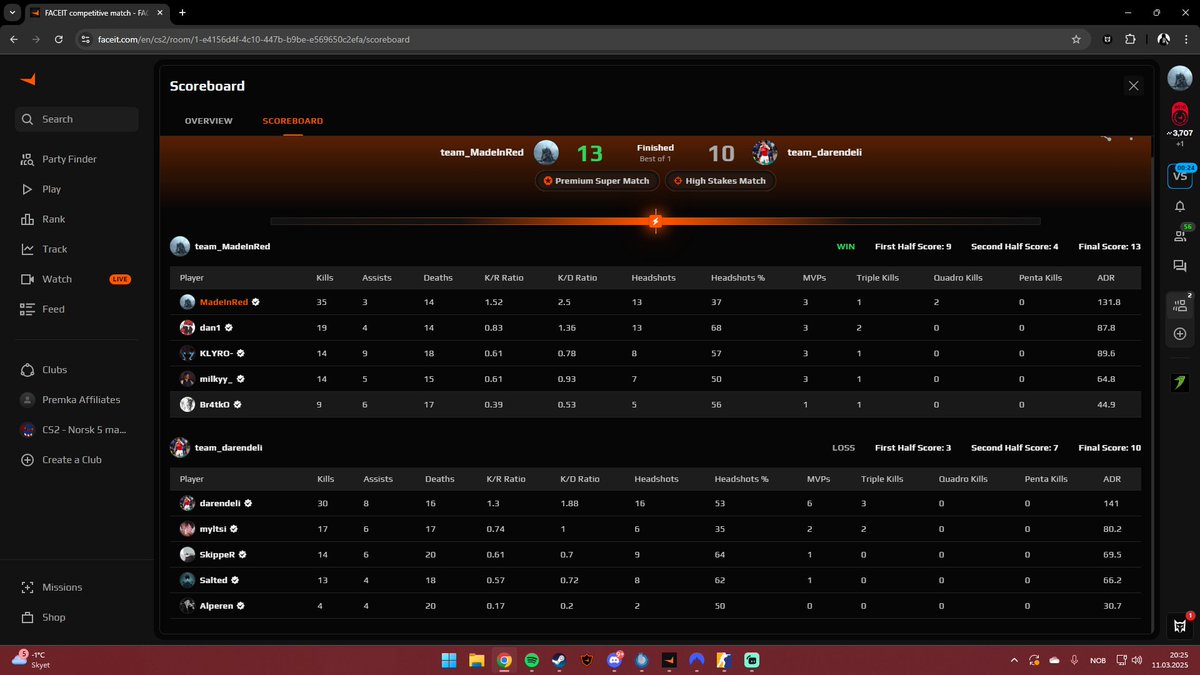Click the browser address bar URL
This screenshot has height=675, width=1200.
254,39
